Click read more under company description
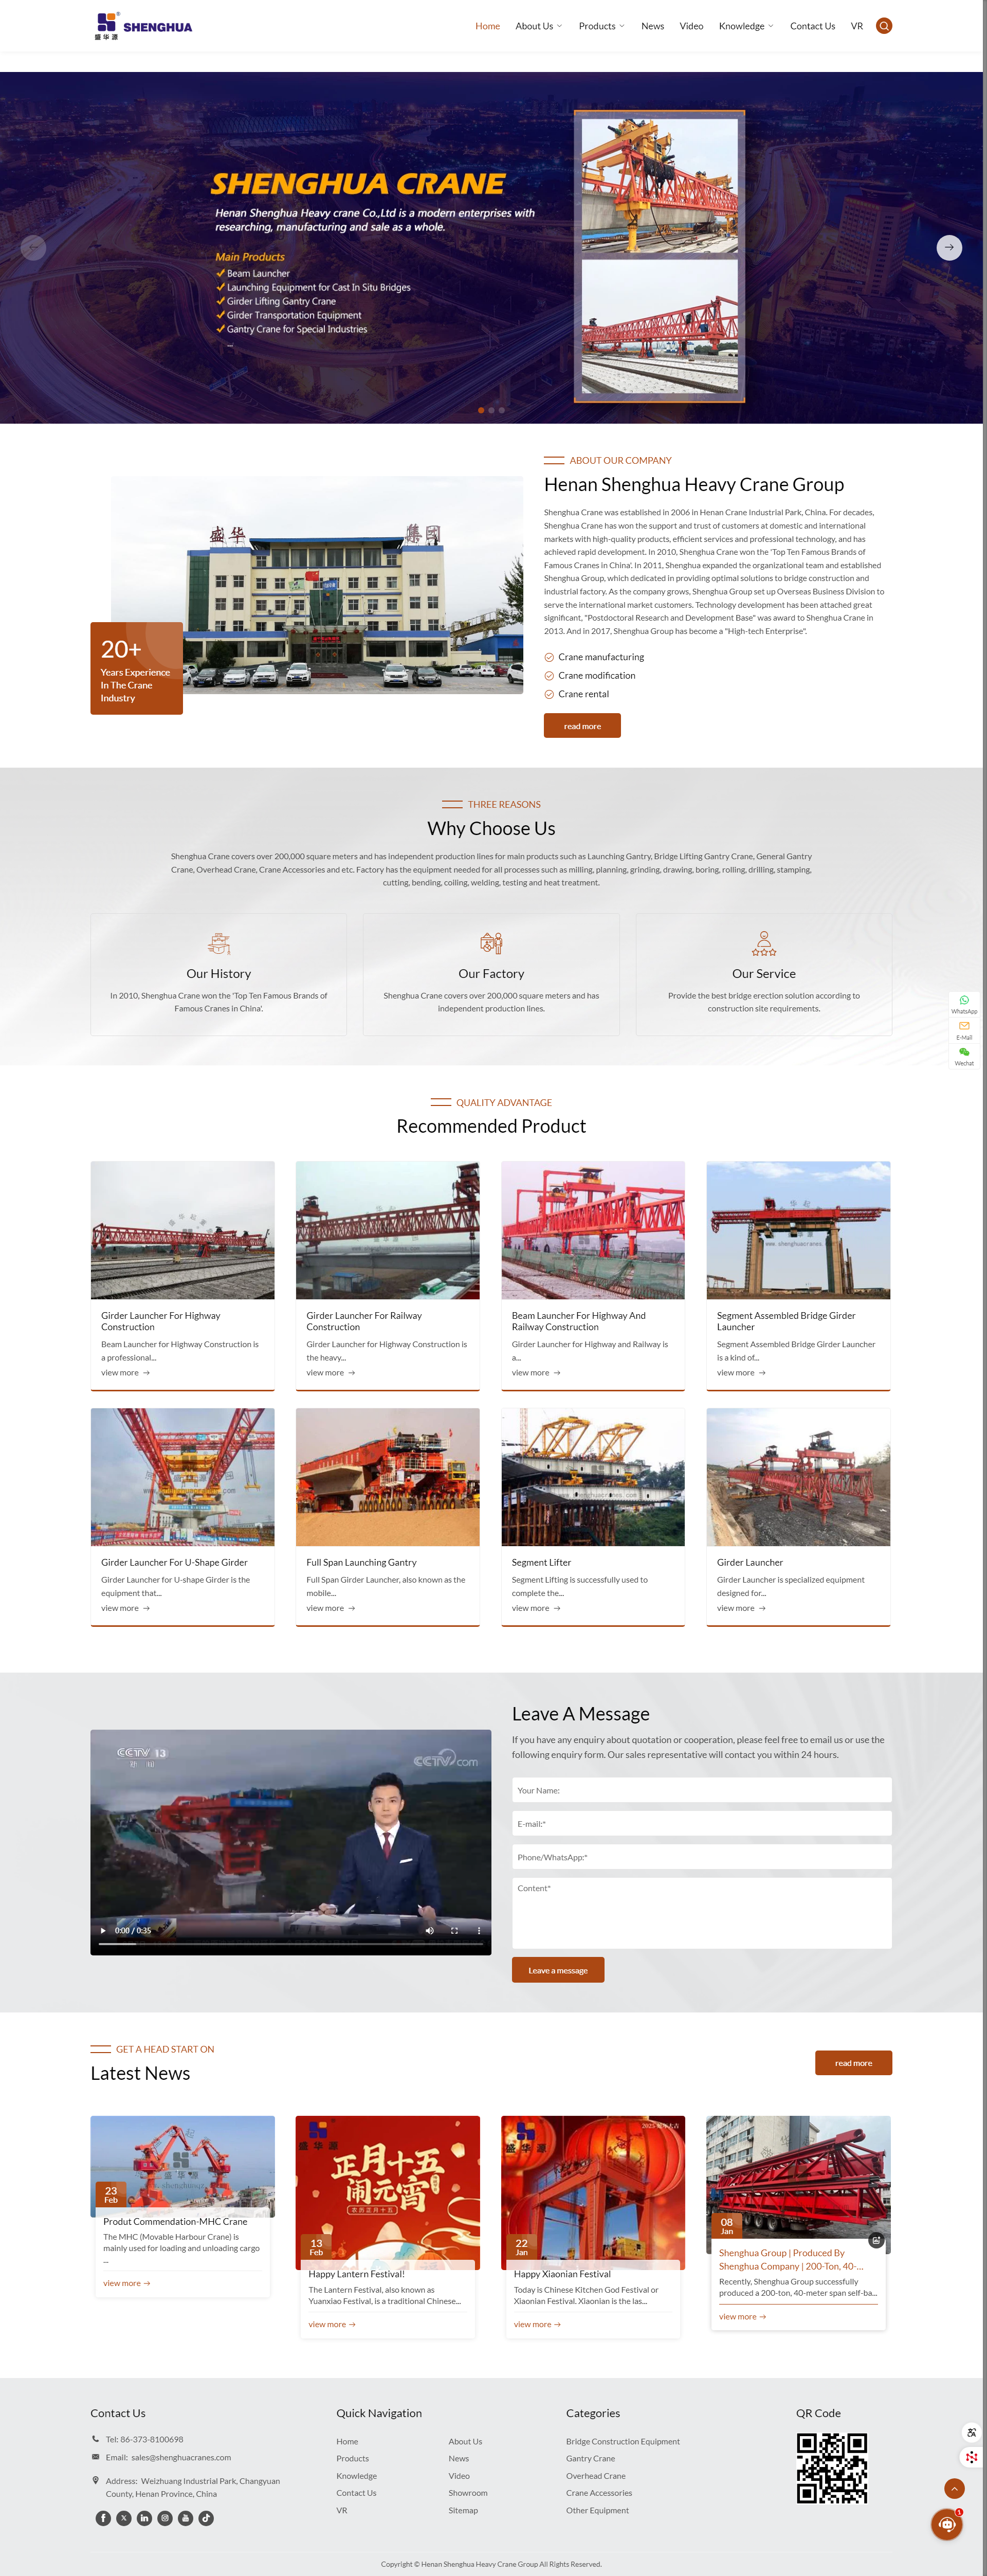The width and height of the screenshot is (987, 2576). coord(582,725)
